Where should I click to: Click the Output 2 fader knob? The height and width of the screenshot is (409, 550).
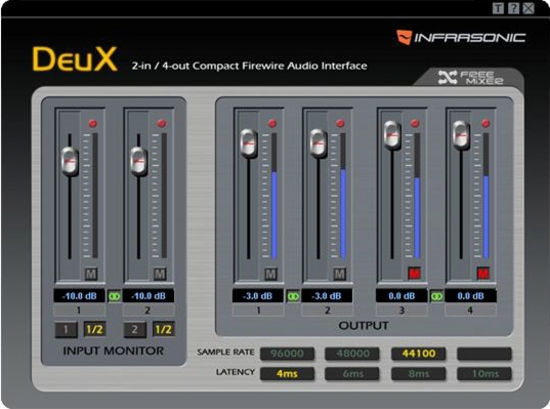pyautogui.click(x=318, y=143)
